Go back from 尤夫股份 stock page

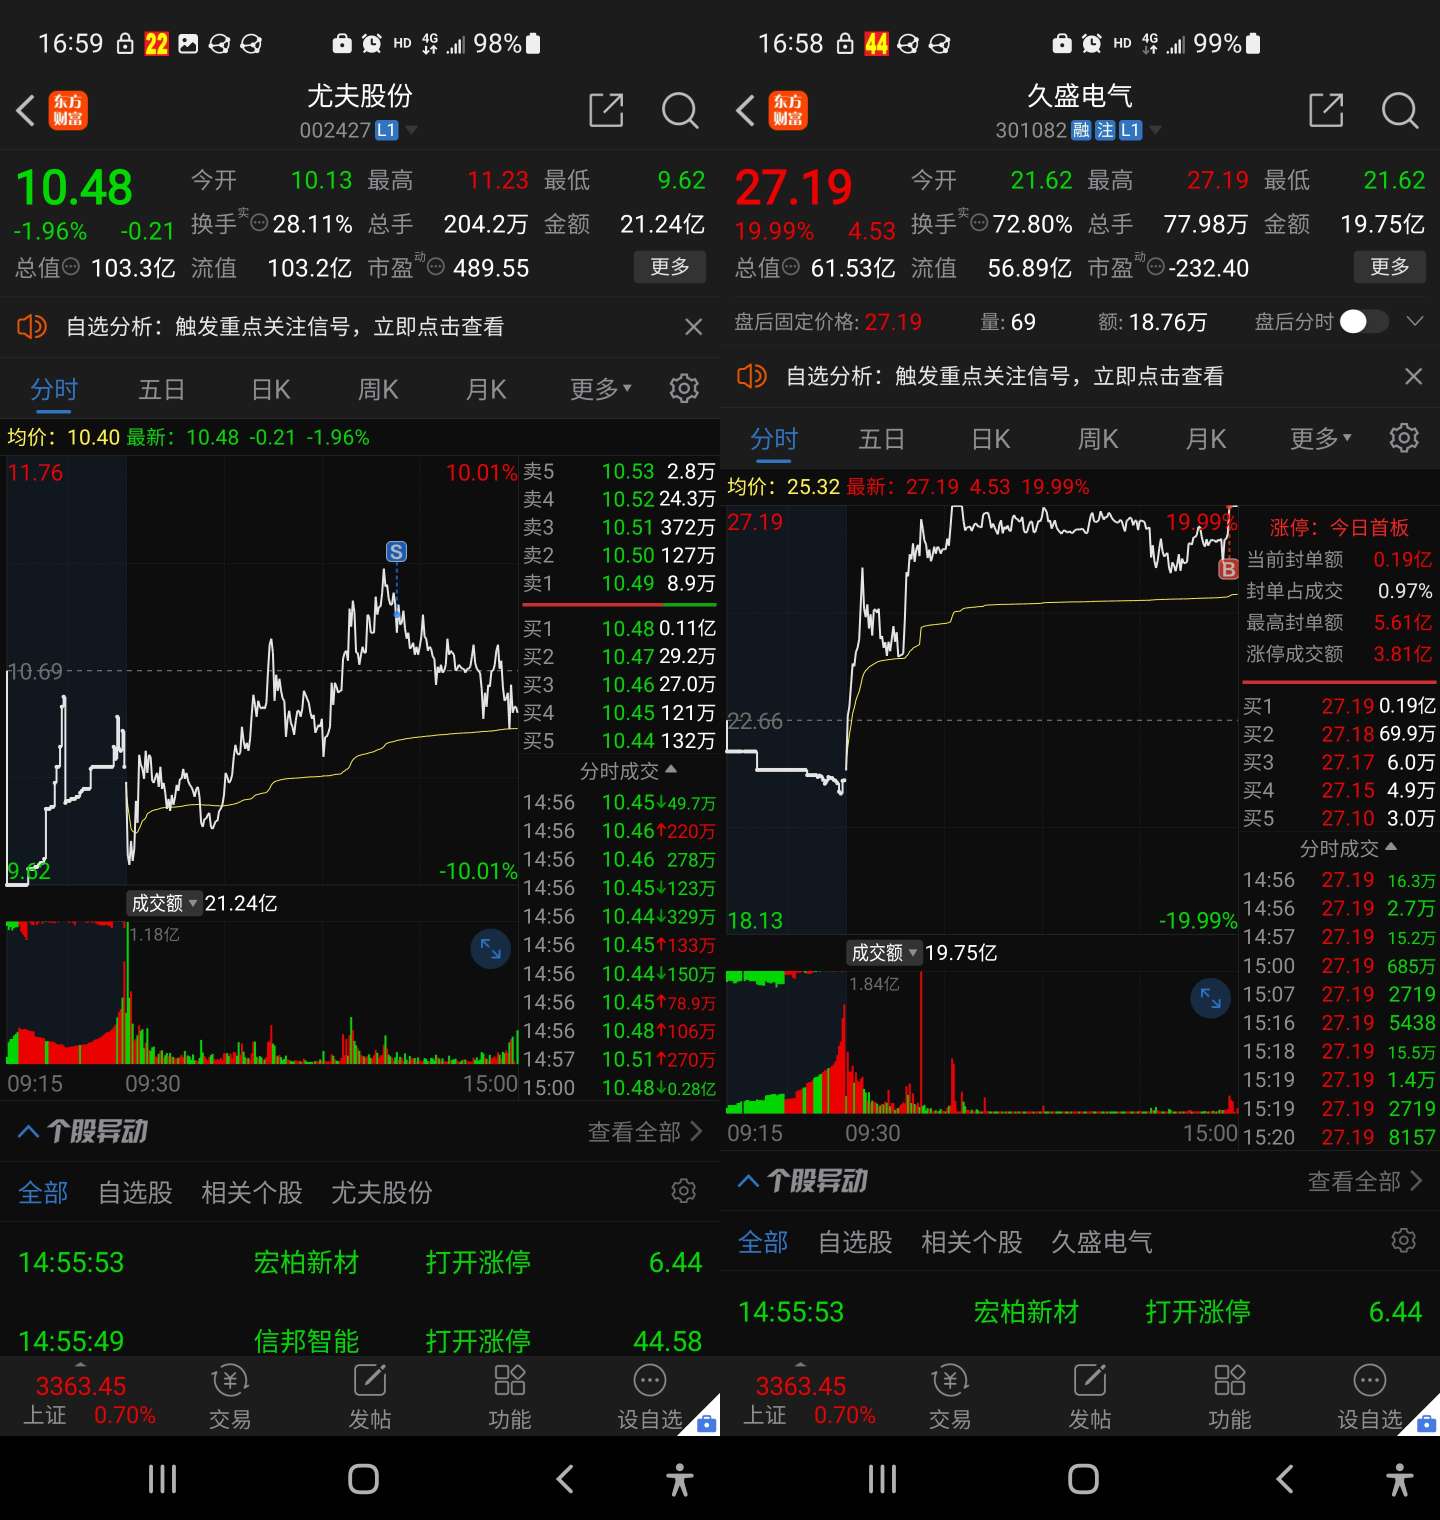[26, 110]
